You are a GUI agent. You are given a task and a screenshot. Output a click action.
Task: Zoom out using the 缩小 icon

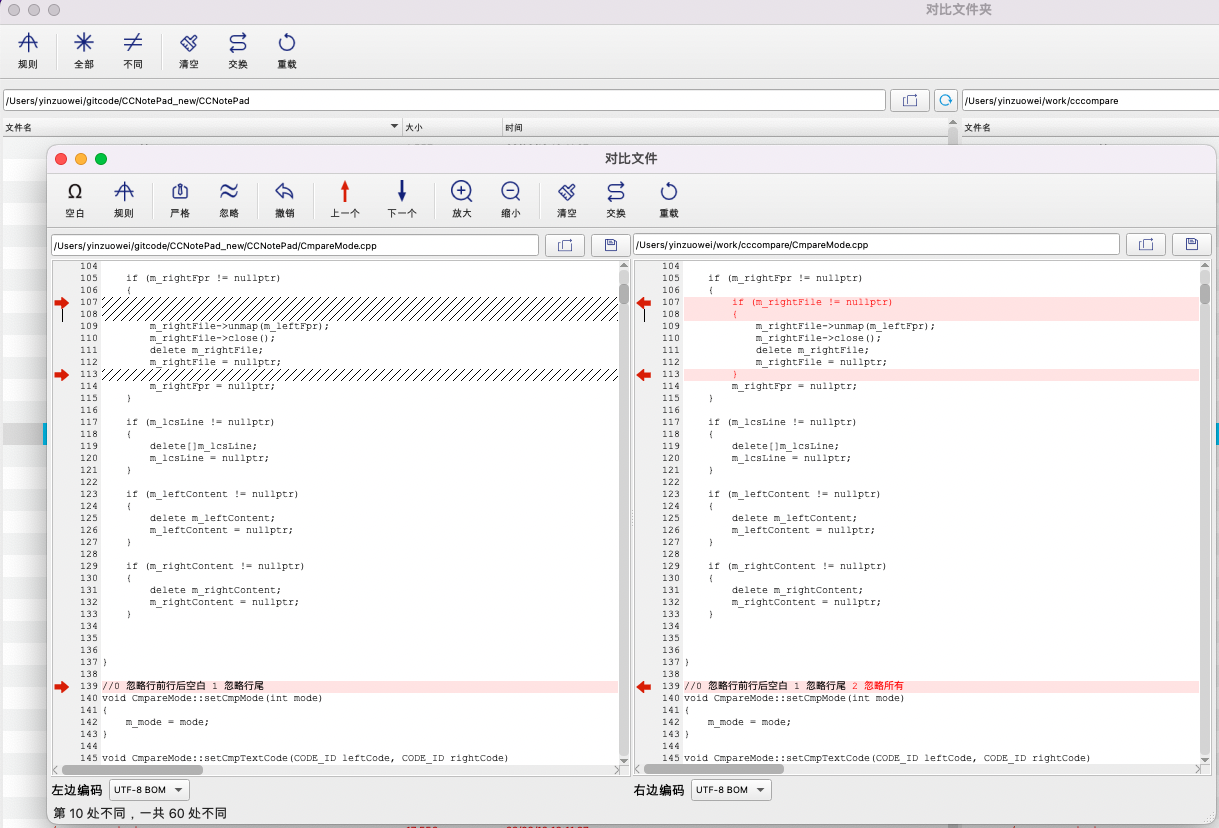click(511, 197)
